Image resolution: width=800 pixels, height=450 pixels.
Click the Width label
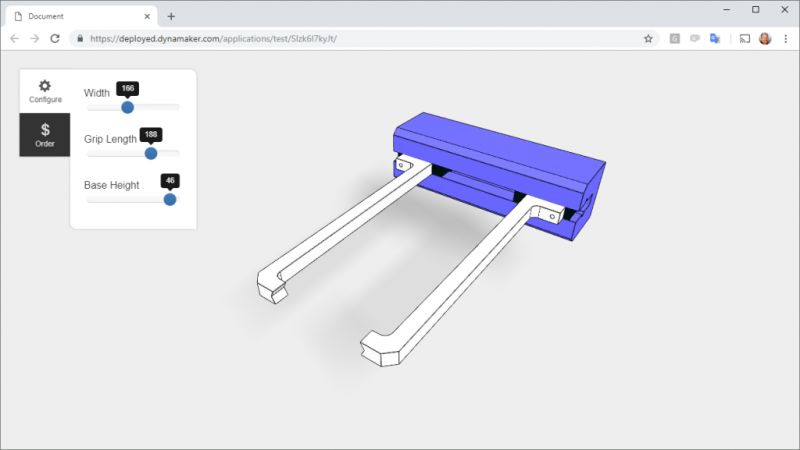pyautogui.click(x=97, y=93)
